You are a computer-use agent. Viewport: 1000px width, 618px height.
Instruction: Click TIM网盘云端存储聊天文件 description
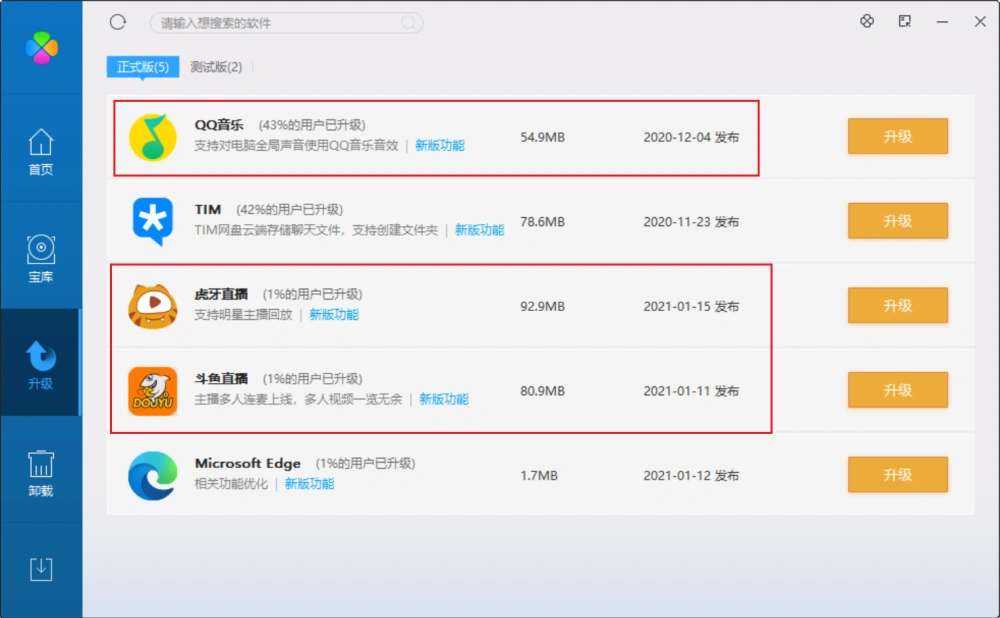point(316,230)
